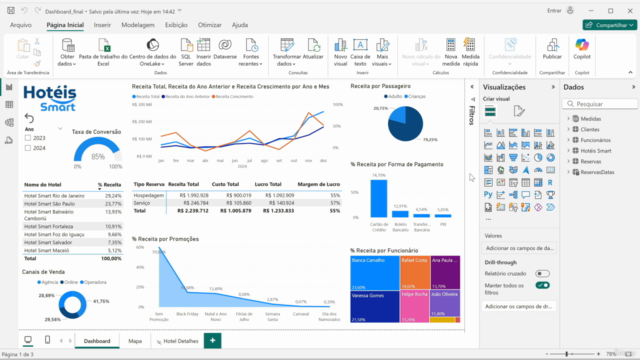Click Bianca Carvalho treemap tile
Viewport: 640px width, 360px height.
pyautogui.click(x=375, y=273)
